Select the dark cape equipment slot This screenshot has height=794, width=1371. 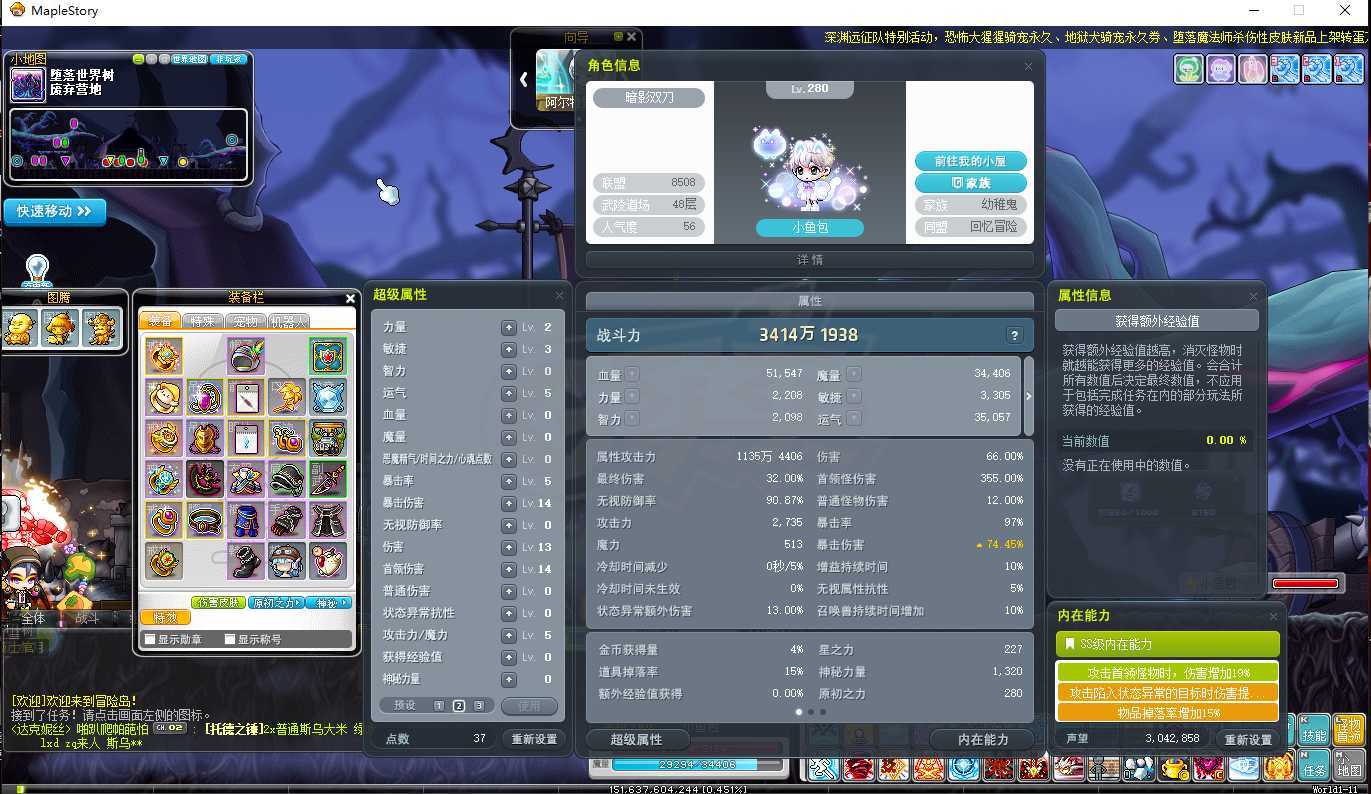pyautogui.click(x=327, y=520)
